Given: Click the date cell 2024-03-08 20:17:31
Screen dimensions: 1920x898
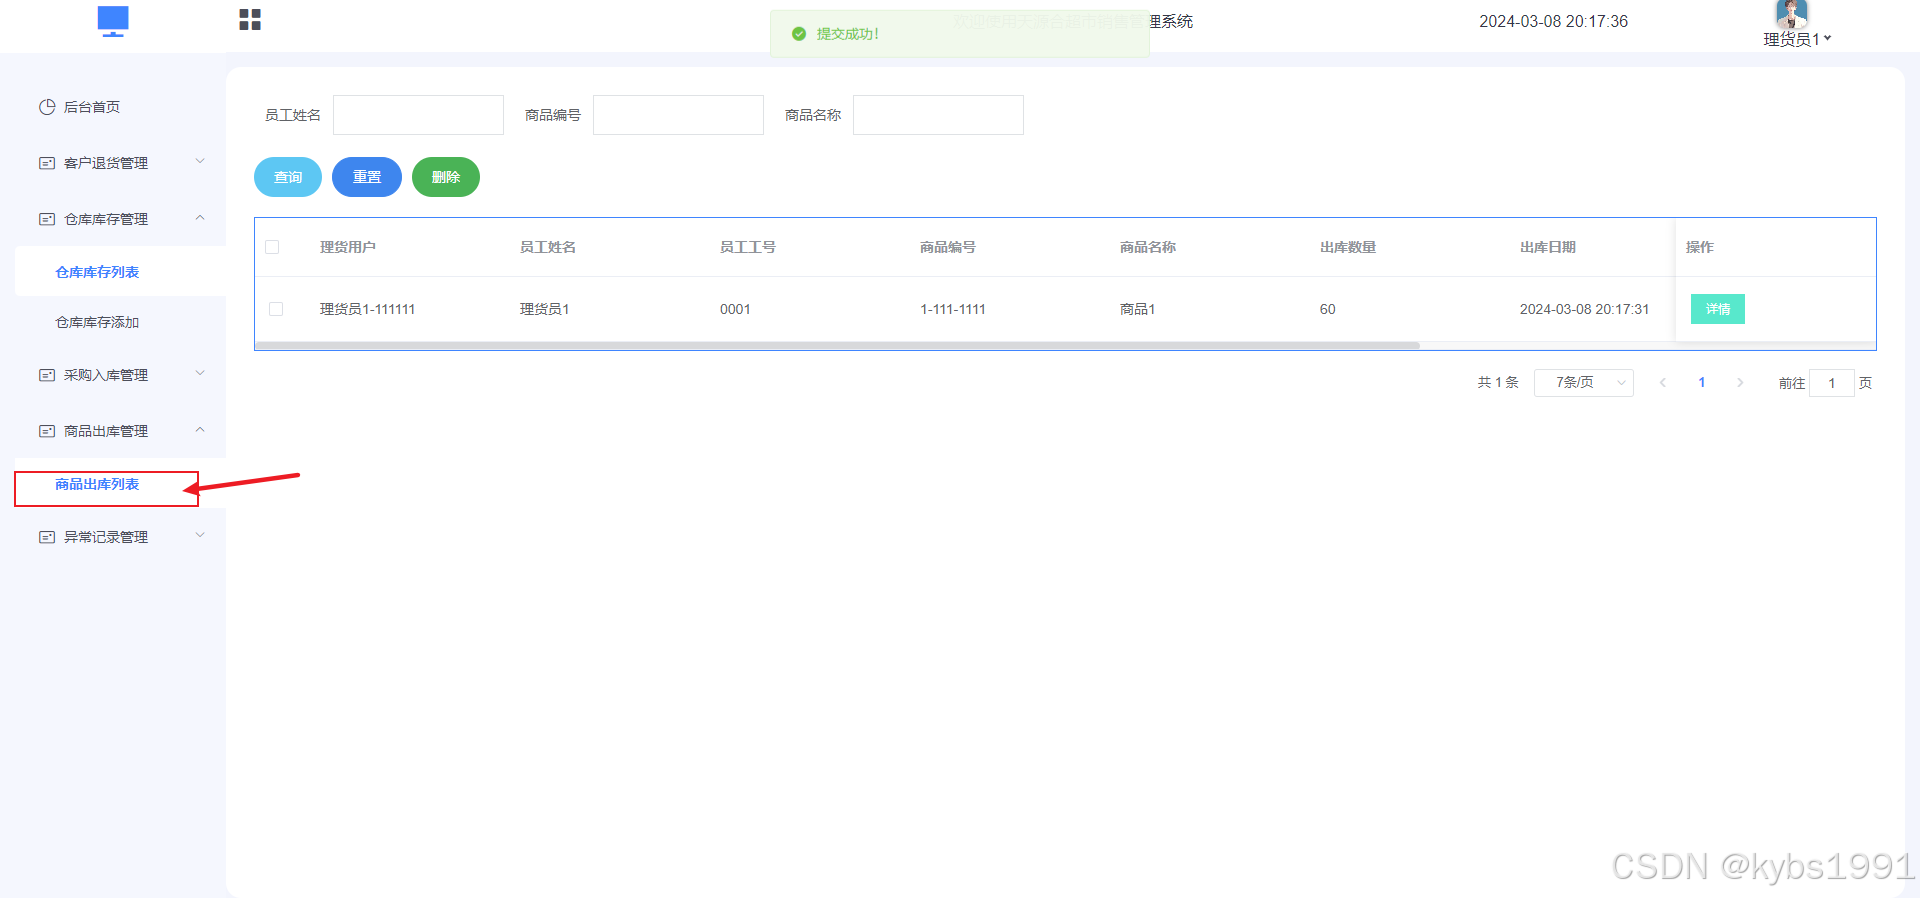Looking at the screenshot, I should tap(1584, 309).
